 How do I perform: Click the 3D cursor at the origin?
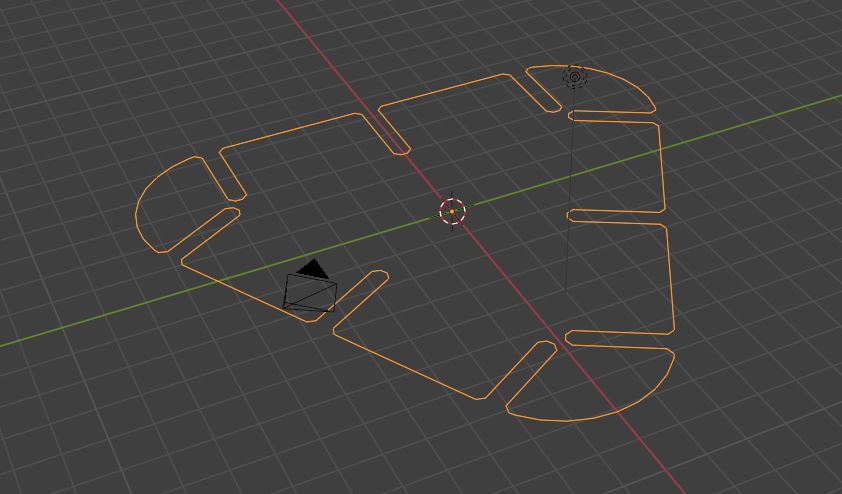452,212
